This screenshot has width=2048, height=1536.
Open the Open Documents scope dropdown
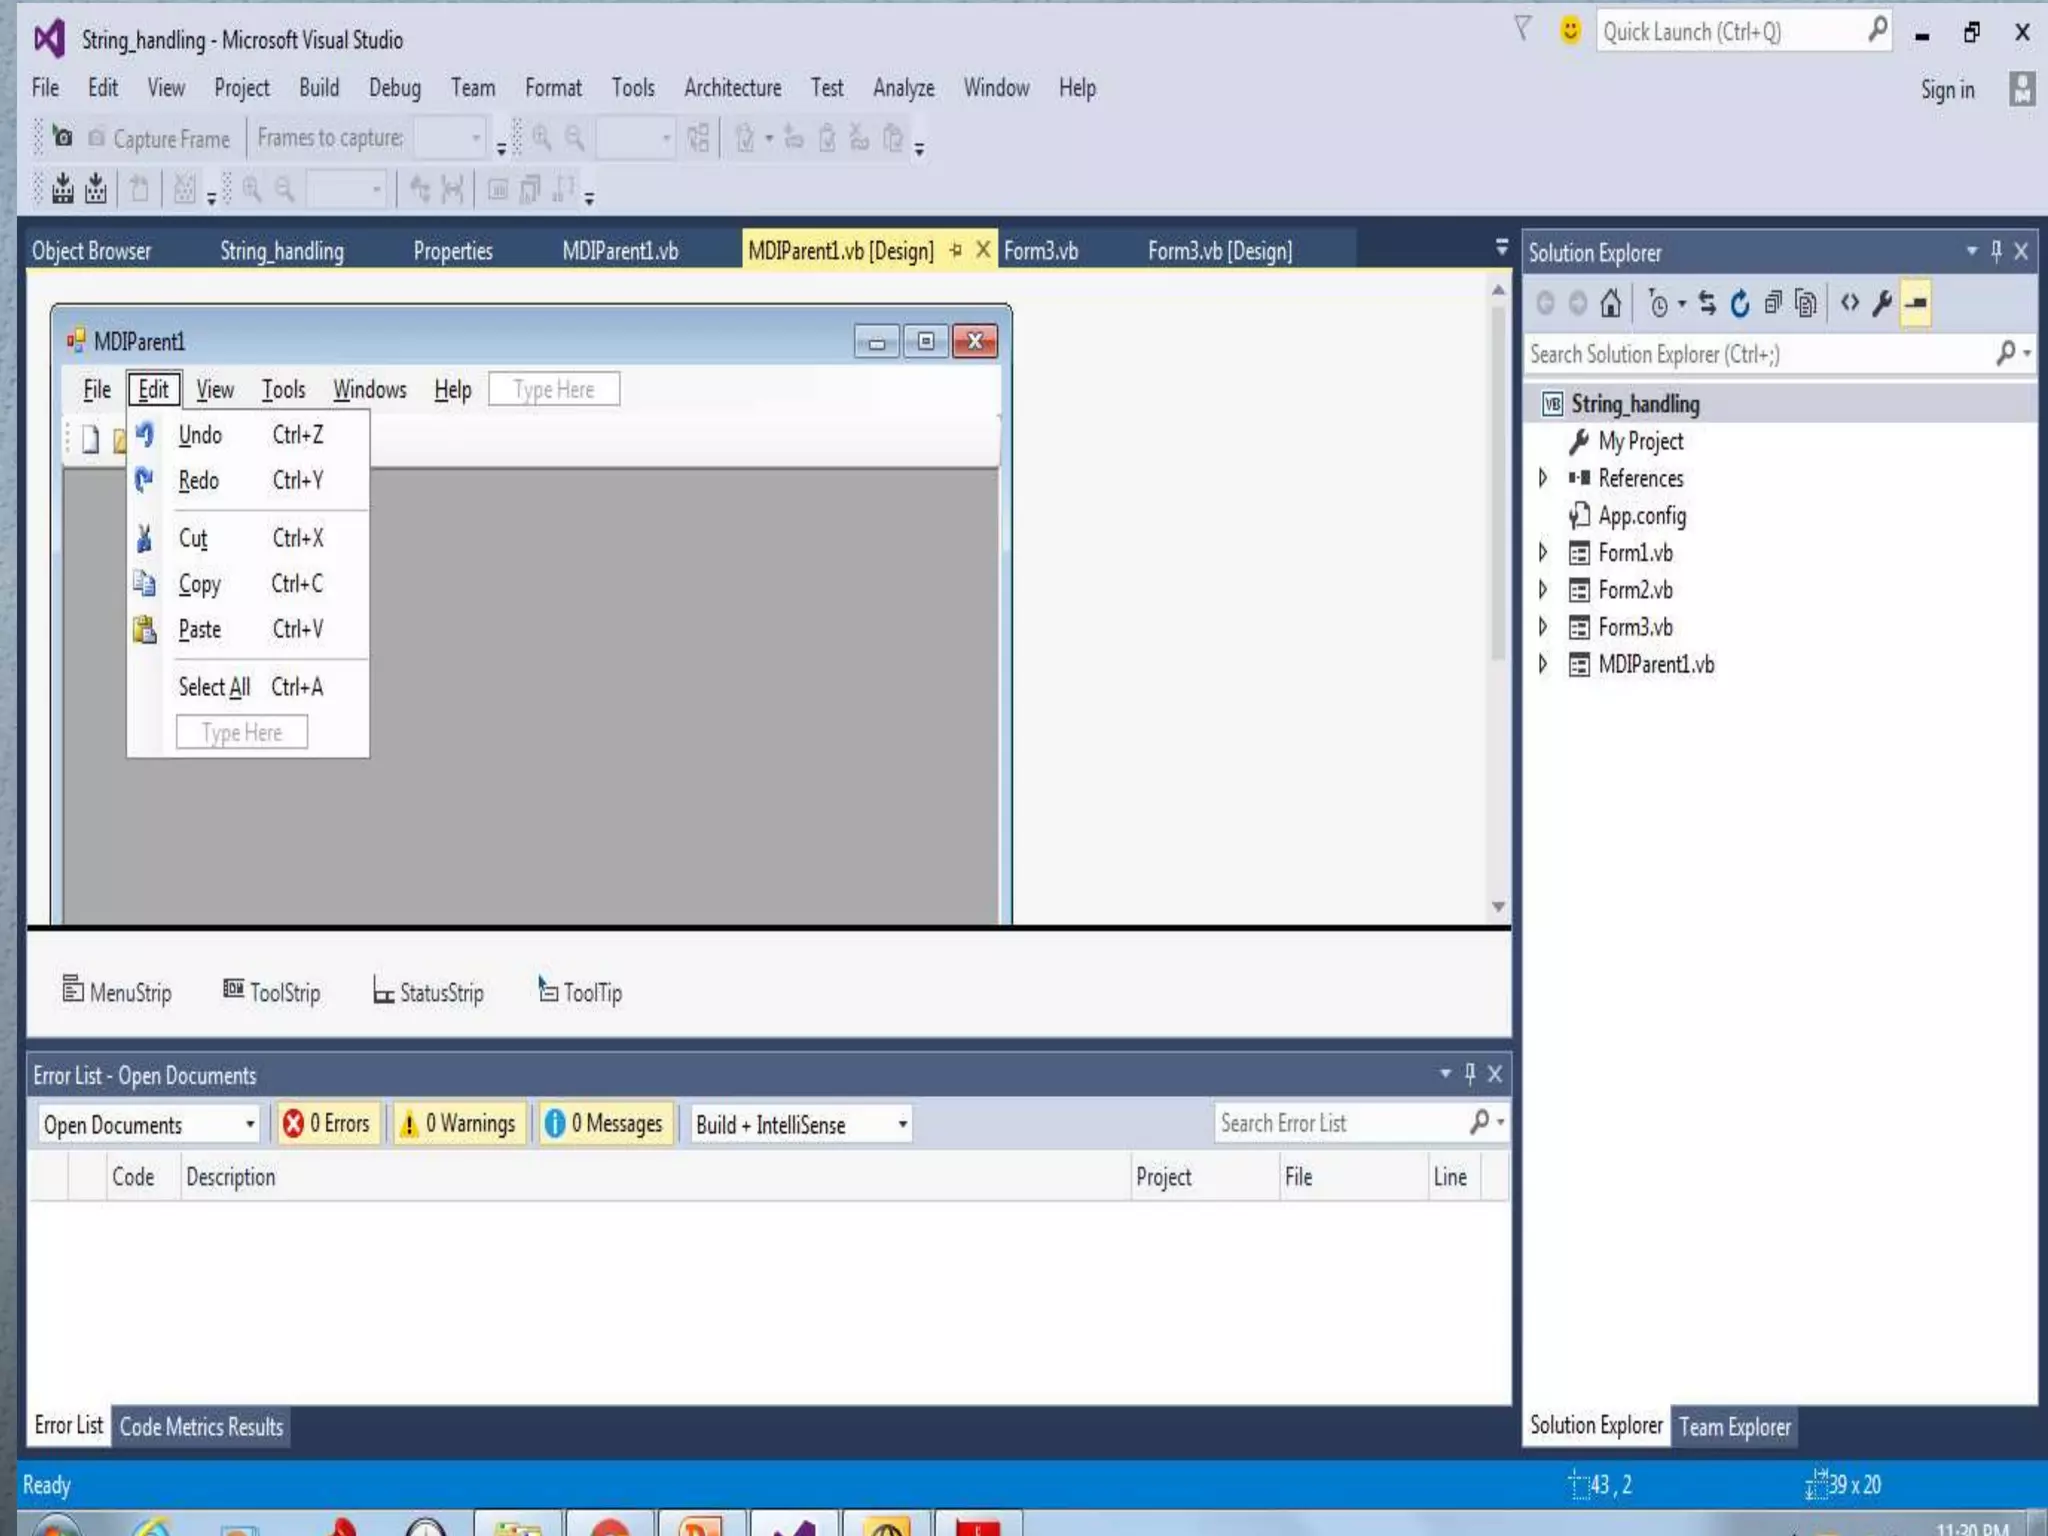(149, 1124)
